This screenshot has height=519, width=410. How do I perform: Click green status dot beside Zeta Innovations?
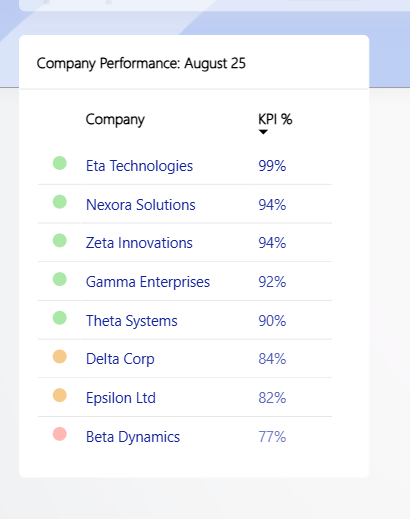click(x=60, y=240)
